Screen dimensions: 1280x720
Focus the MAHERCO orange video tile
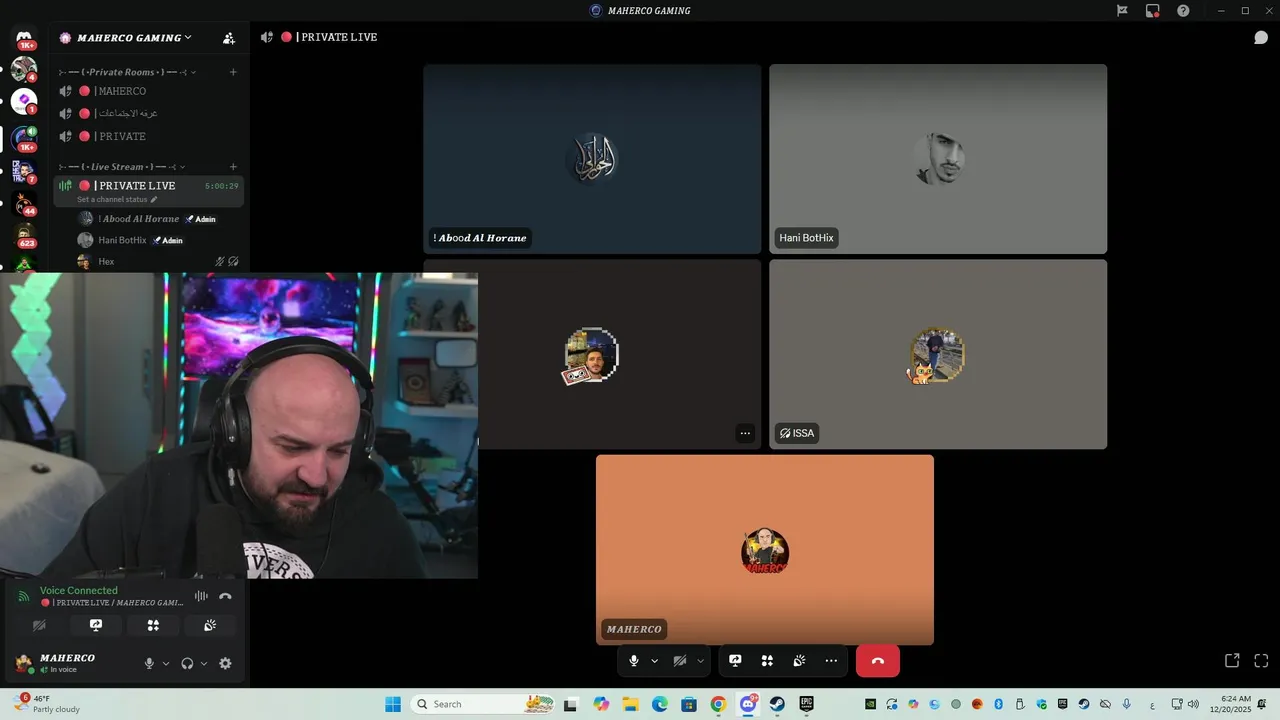[765, 550]
